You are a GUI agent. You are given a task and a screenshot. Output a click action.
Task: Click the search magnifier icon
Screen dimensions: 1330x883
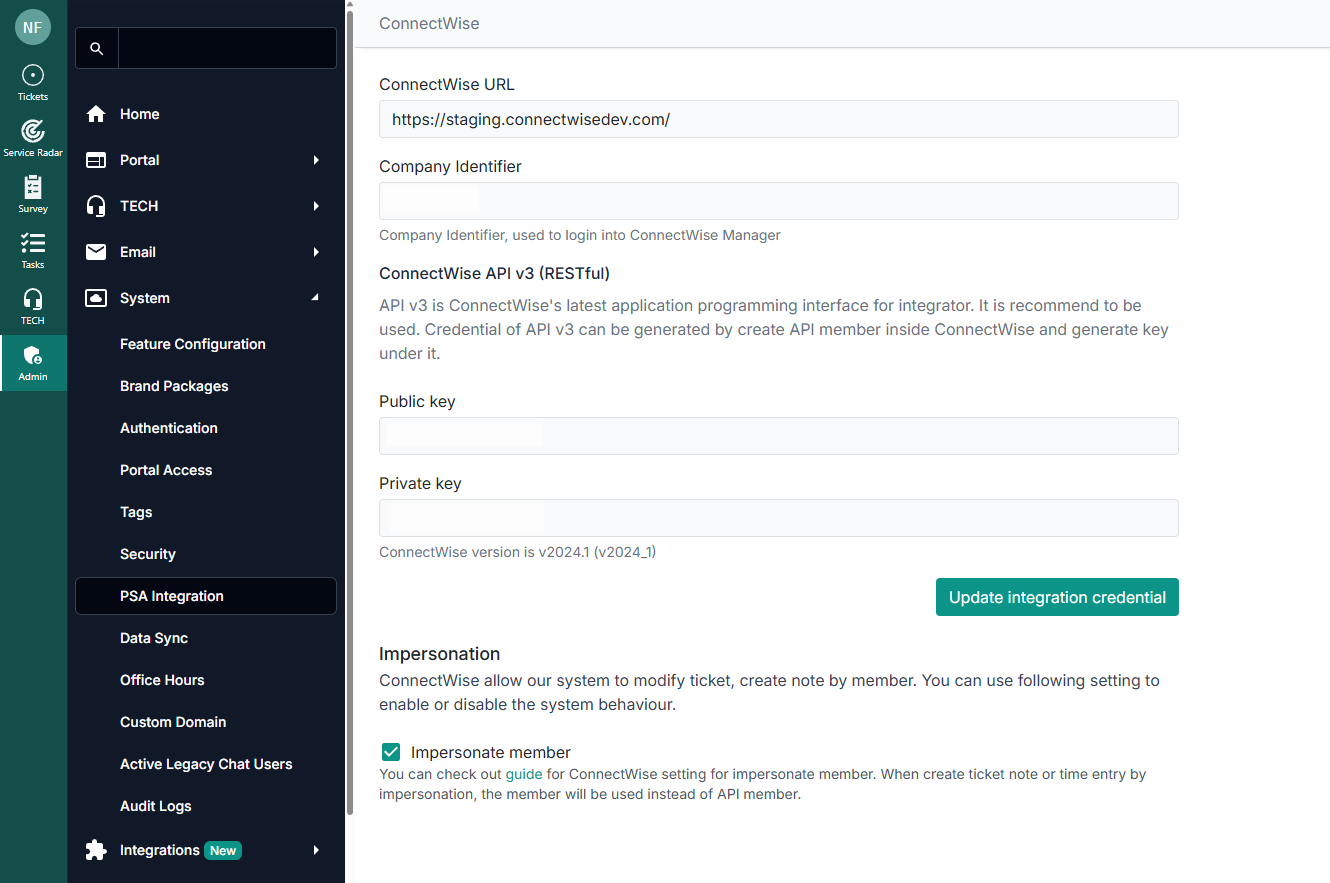(x=97, y=48)
